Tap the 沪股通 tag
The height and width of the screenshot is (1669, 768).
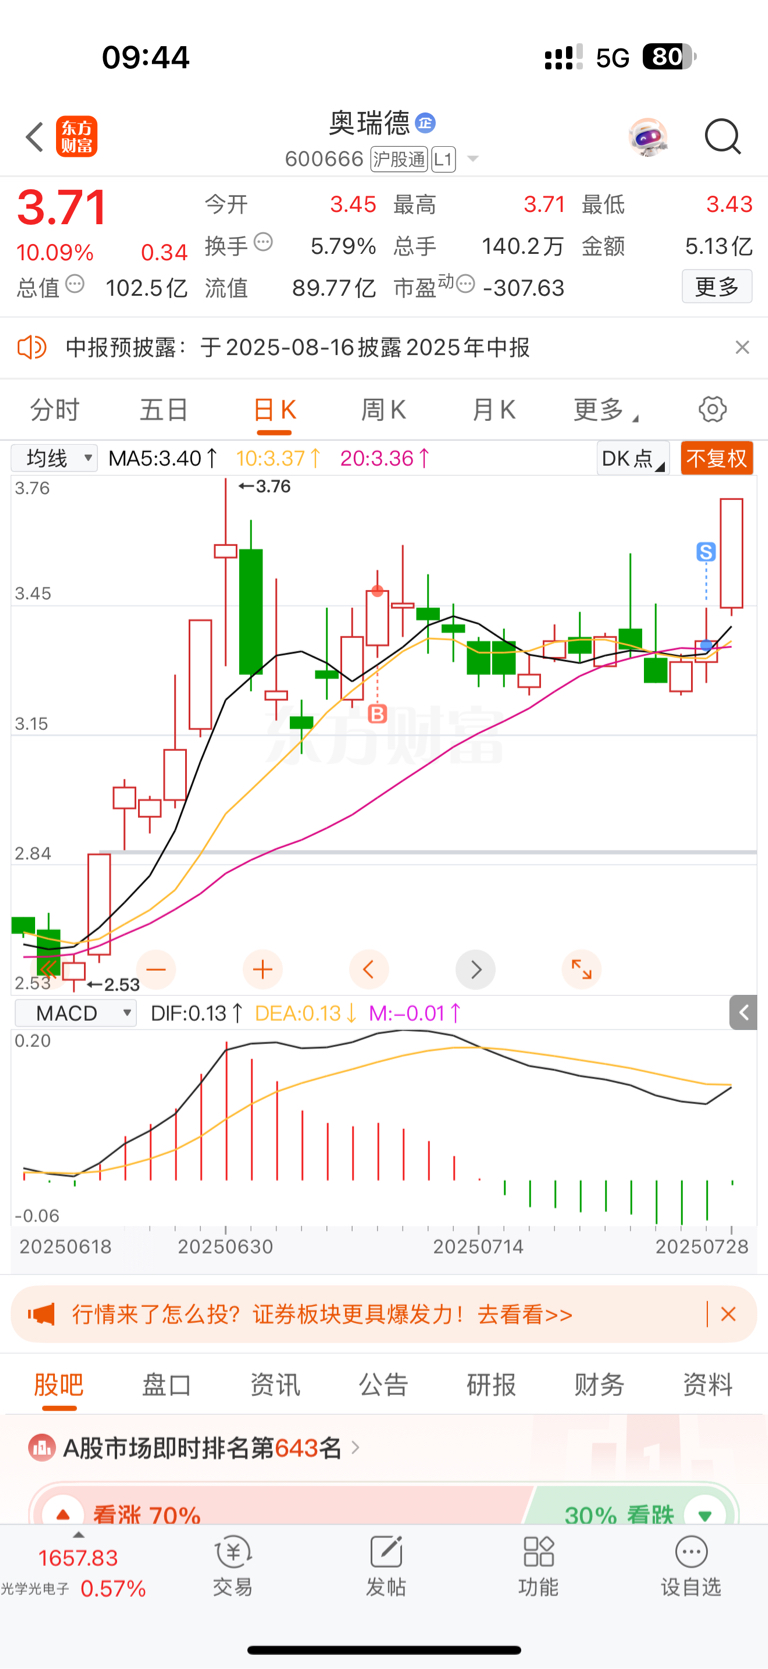click(399, 159)
